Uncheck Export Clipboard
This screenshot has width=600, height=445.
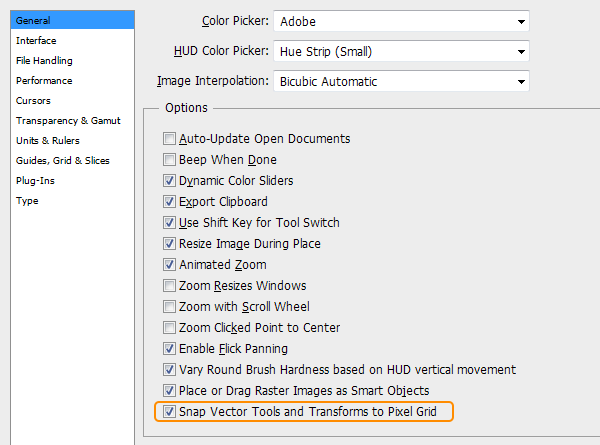170,202
